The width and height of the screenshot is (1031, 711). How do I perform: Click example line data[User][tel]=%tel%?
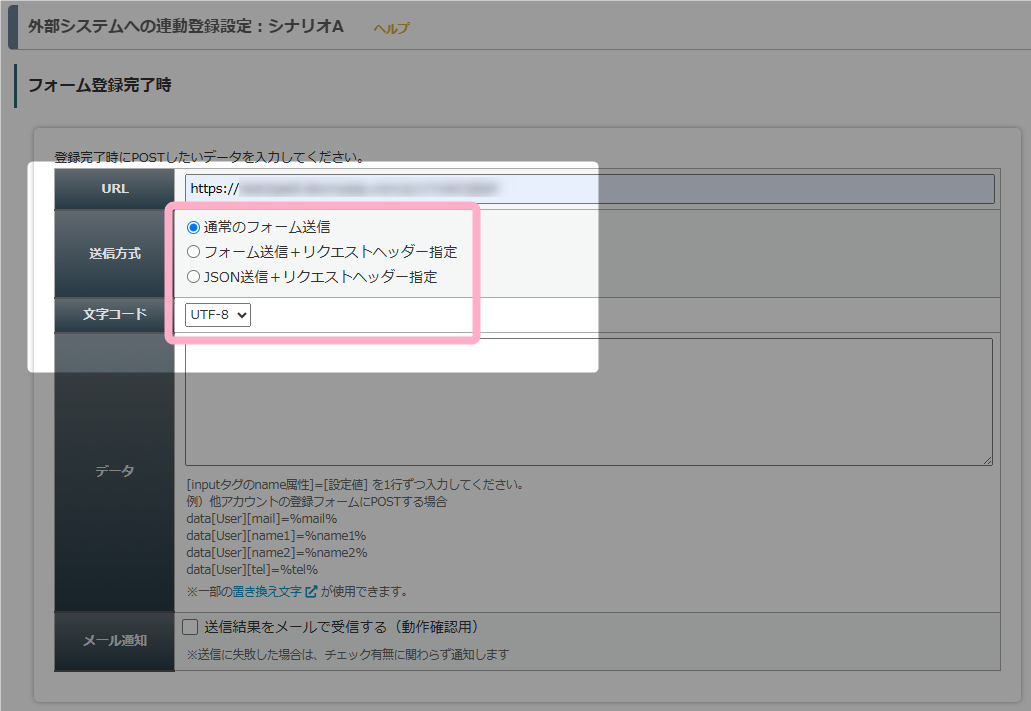tap(252, 570)
